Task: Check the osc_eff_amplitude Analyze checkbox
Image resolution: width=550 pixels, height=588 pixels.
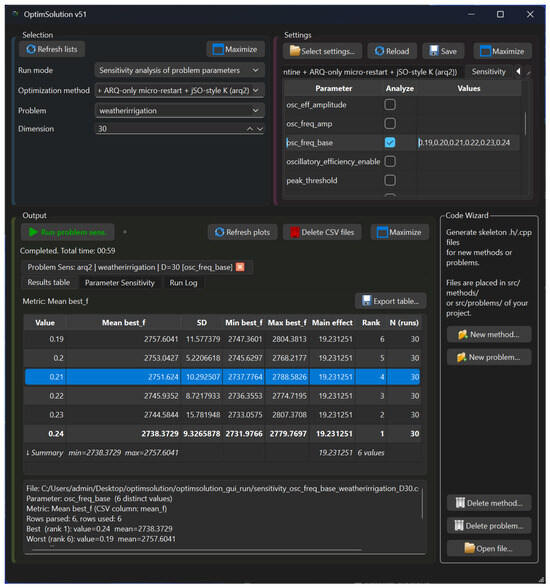Action: [x=390, y=104]
